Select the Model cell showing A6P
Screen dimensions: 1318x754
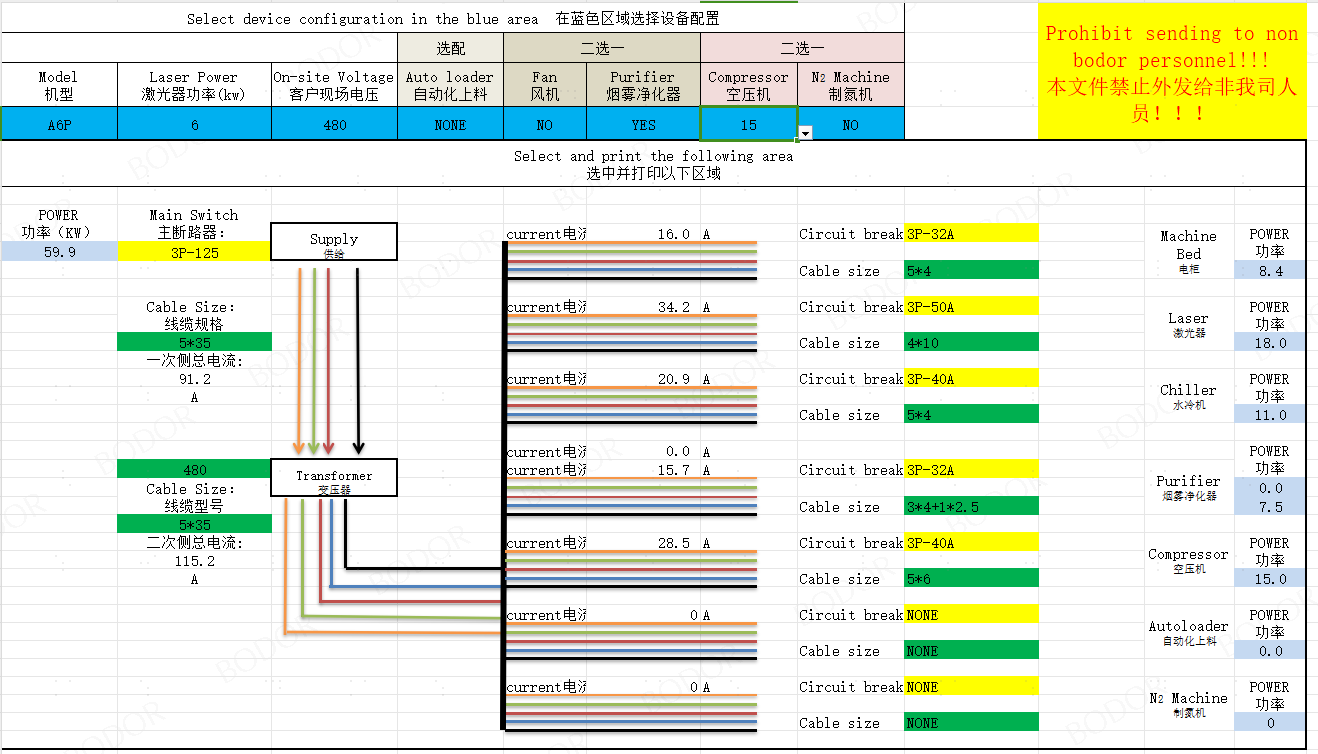pos(59,125)
